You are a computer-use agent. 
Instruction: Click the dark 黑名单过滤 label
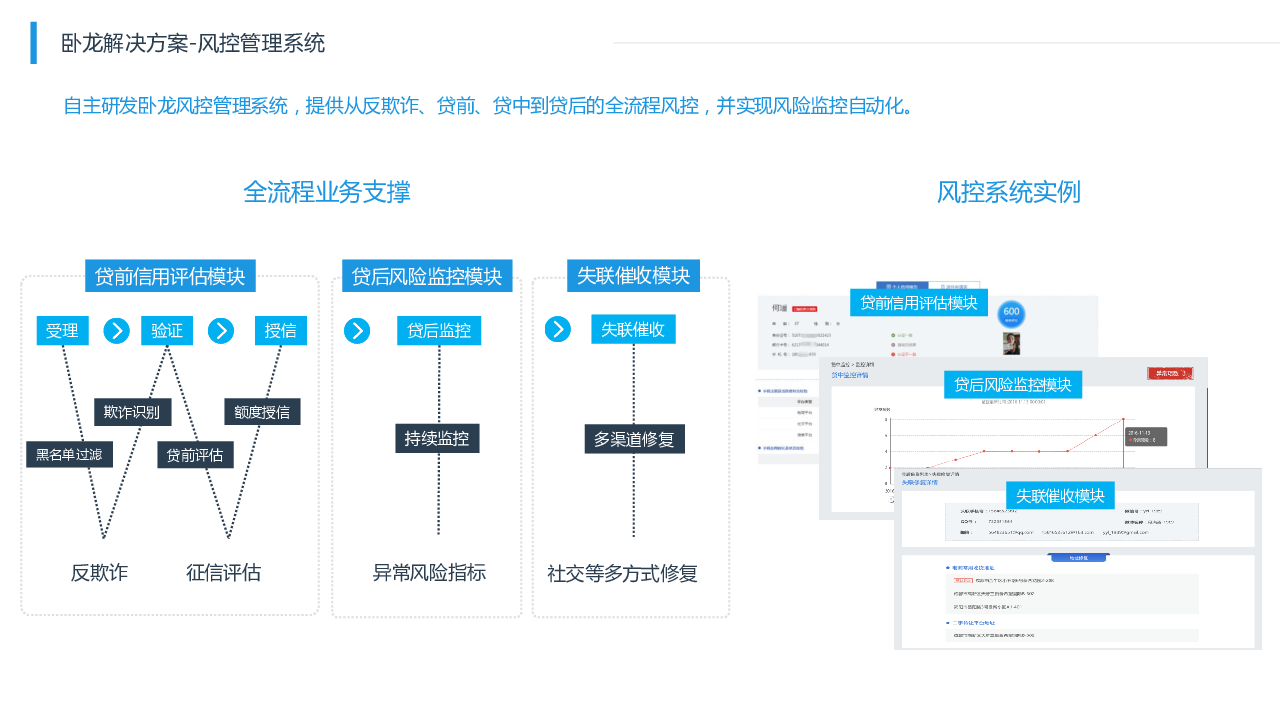[x=69, y=455]
